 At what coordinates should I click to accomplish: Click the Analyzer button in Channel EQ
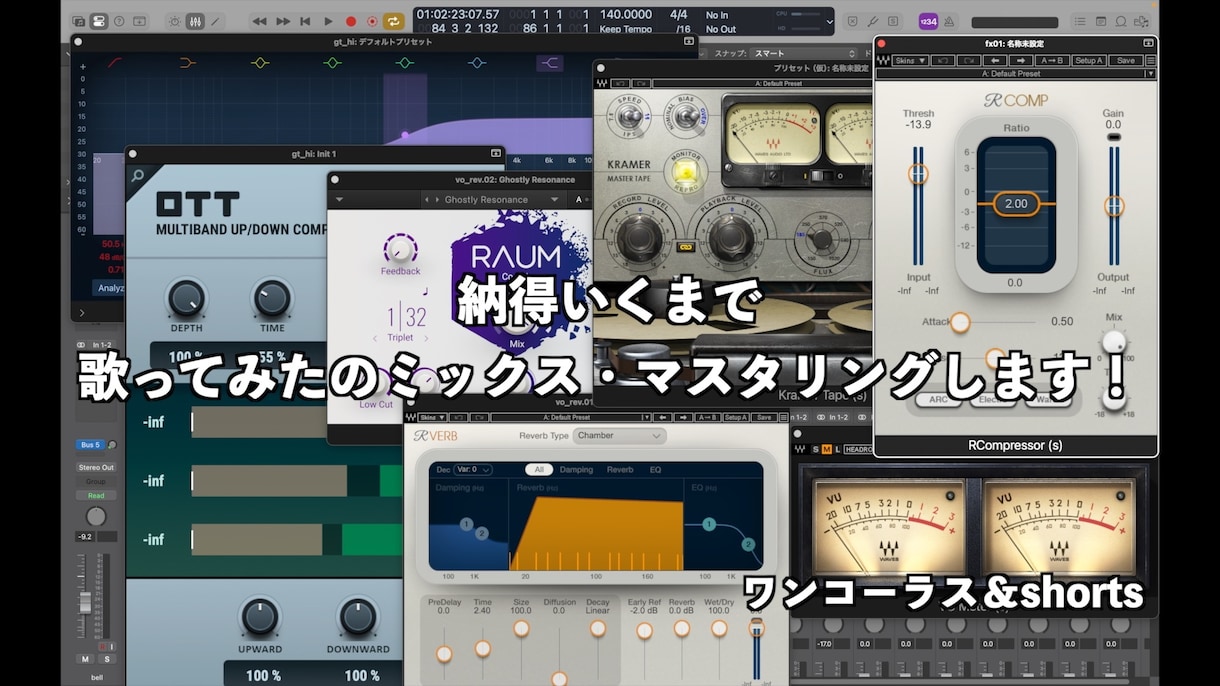[107, 288]
